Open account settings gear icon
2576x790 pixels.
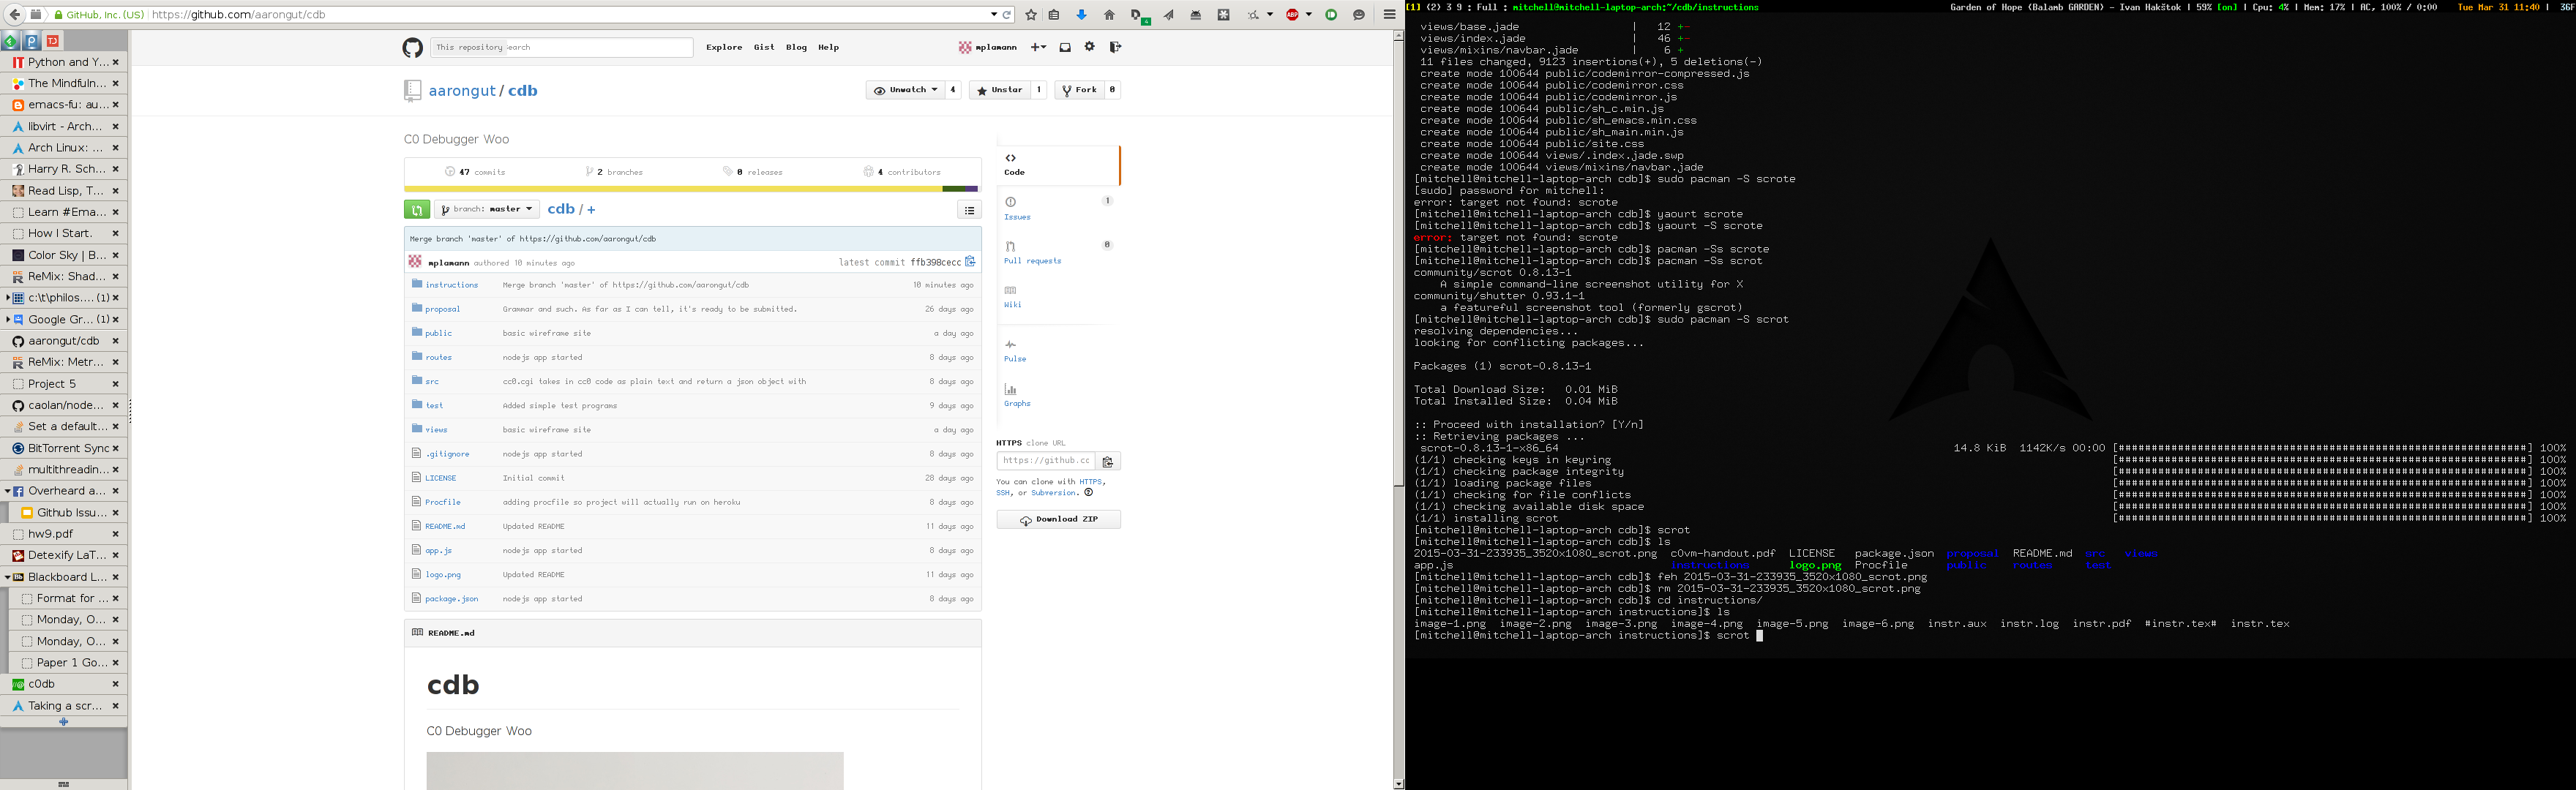click(1090, 47)
